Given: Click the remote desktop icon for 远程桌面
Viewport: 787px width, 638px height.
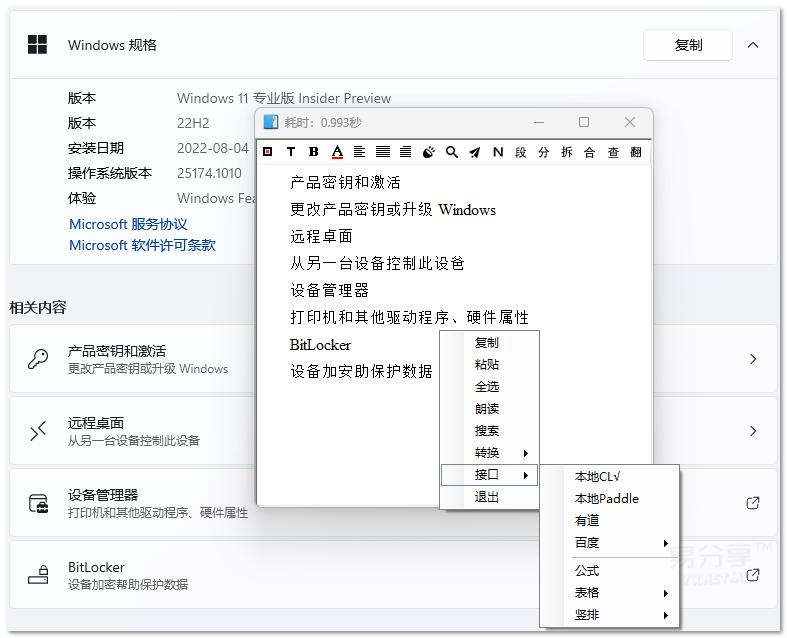Looking at the screenshot, I should [38, 431].
